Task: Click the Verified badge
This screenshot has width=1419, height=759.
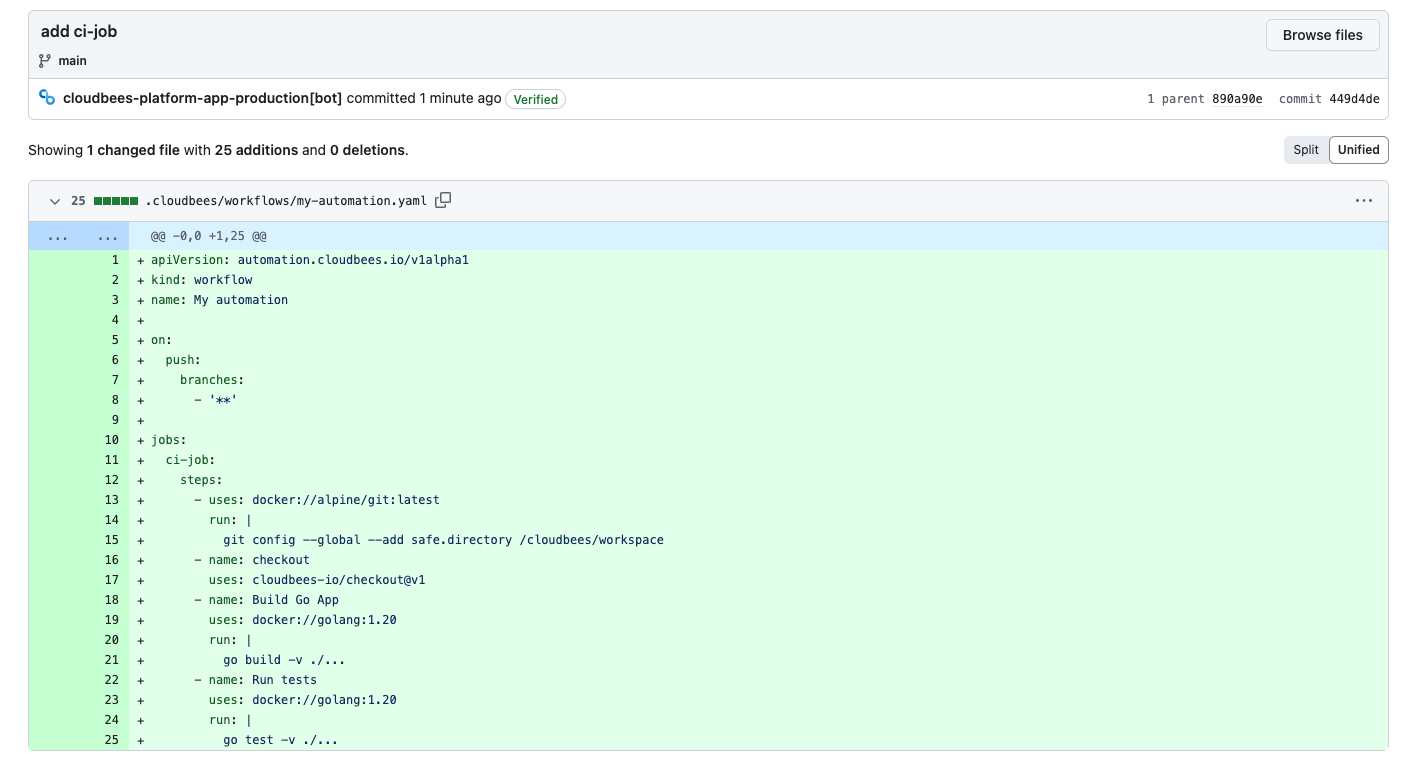Action: [x=535, y=99]
